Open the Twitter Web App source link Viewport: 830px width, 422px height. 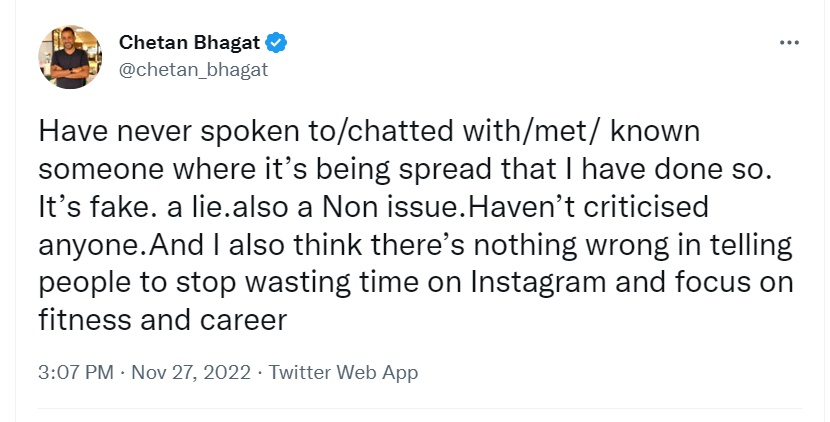[x=343, y=373]
